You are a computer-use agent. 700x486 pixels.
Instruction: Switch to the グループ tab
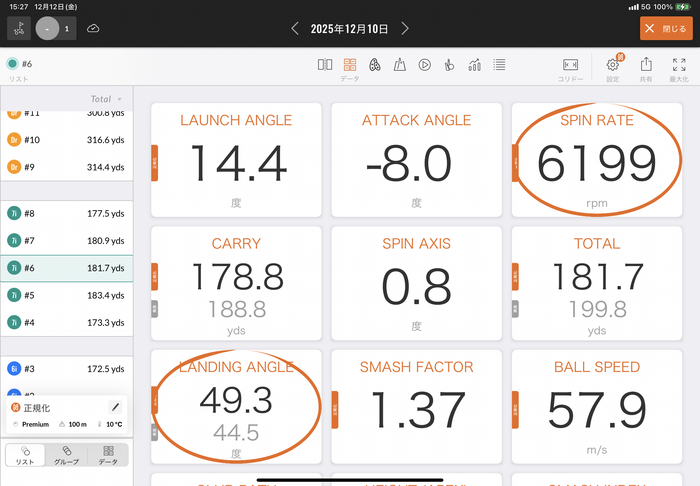[x=67, y=455]
